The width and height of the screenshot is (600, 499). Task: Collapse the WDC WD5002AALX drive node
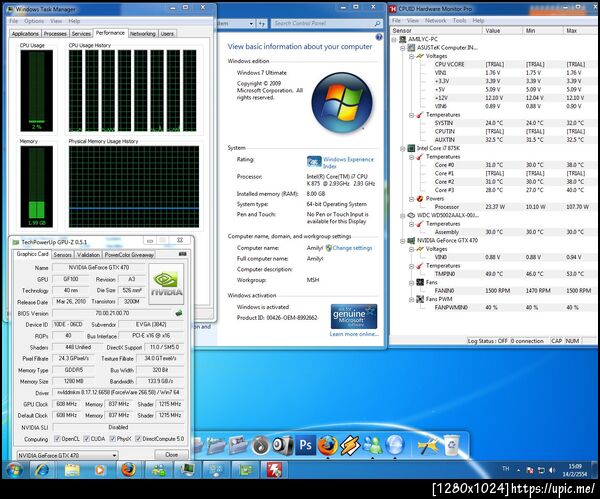click(x=403, y=215)
